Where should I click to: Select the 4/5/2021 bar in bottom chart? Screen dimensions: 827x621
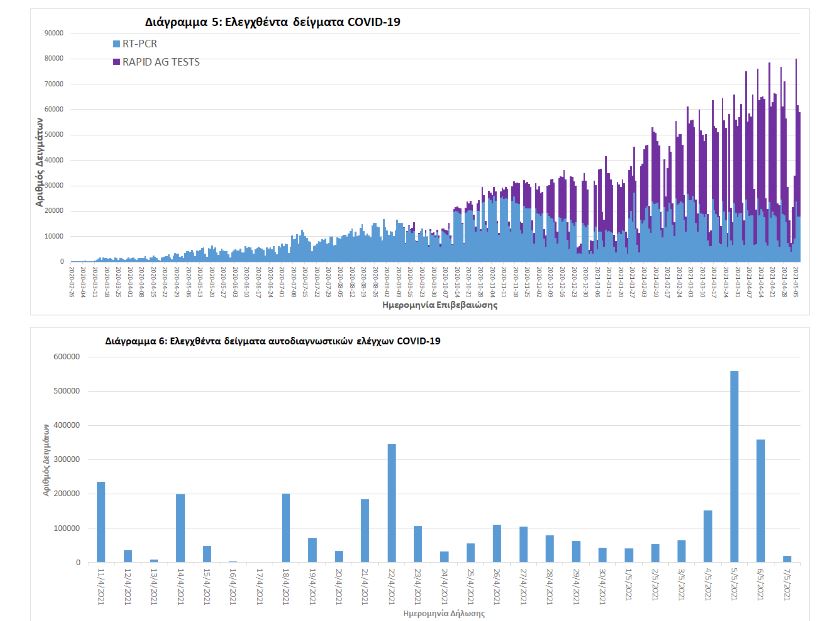point(707,536)
